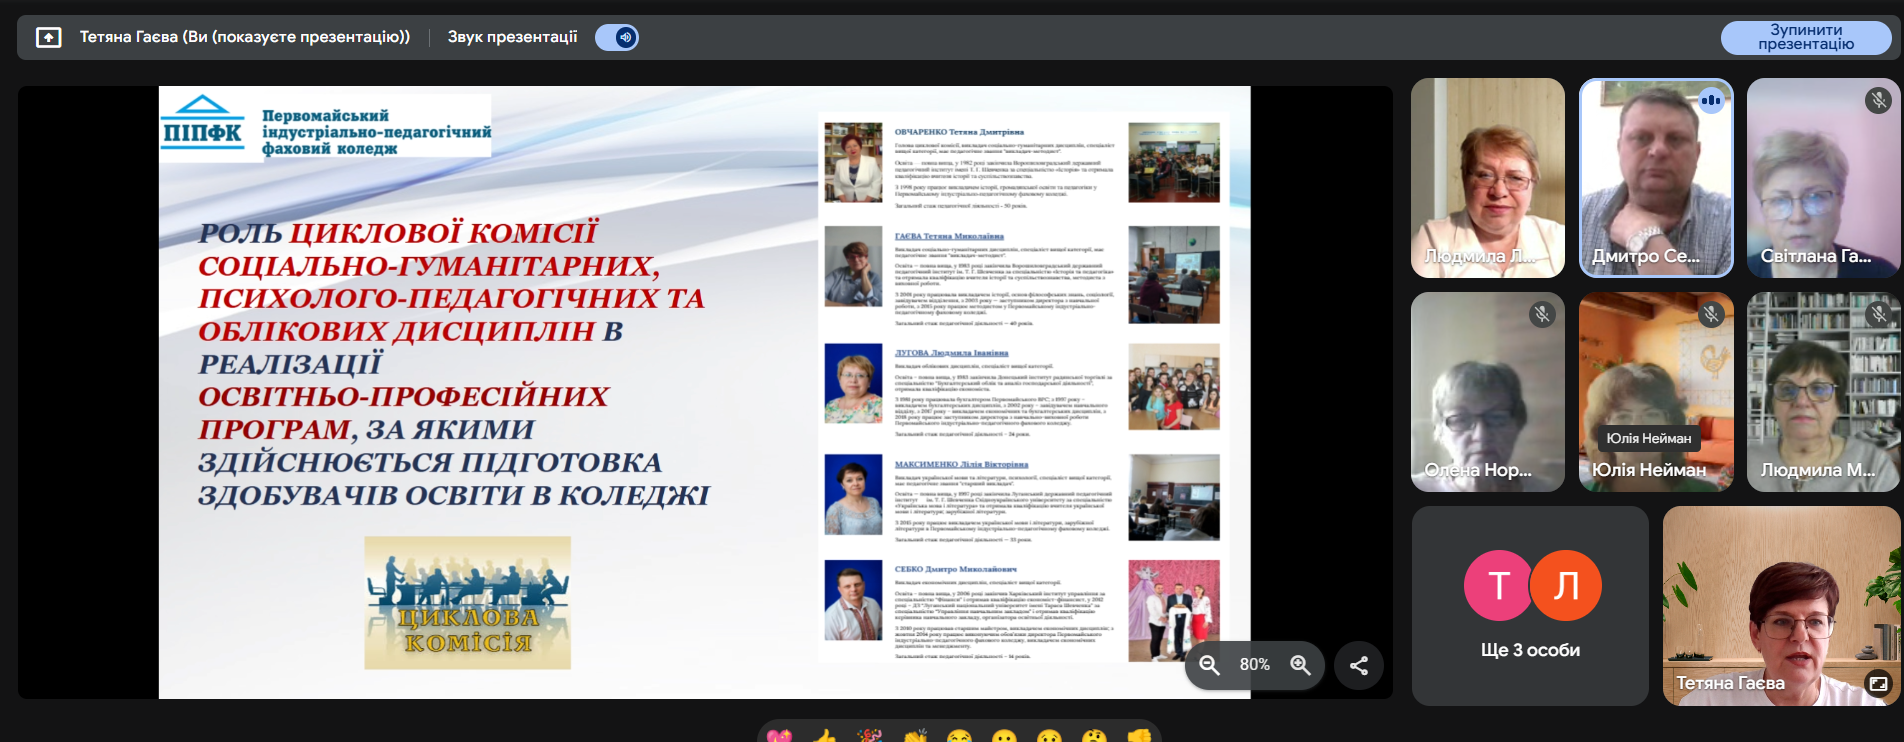Click the pink 'Т' avatar circle
Image resolution: width=1904 pixels, height=742 pixels.
(1499, 585)
